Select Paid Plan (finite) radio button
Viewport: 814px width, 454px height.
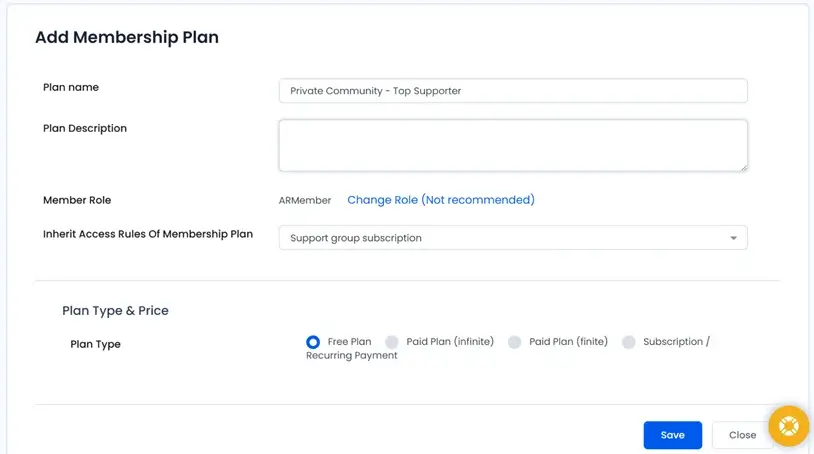(x=514, y=342)
